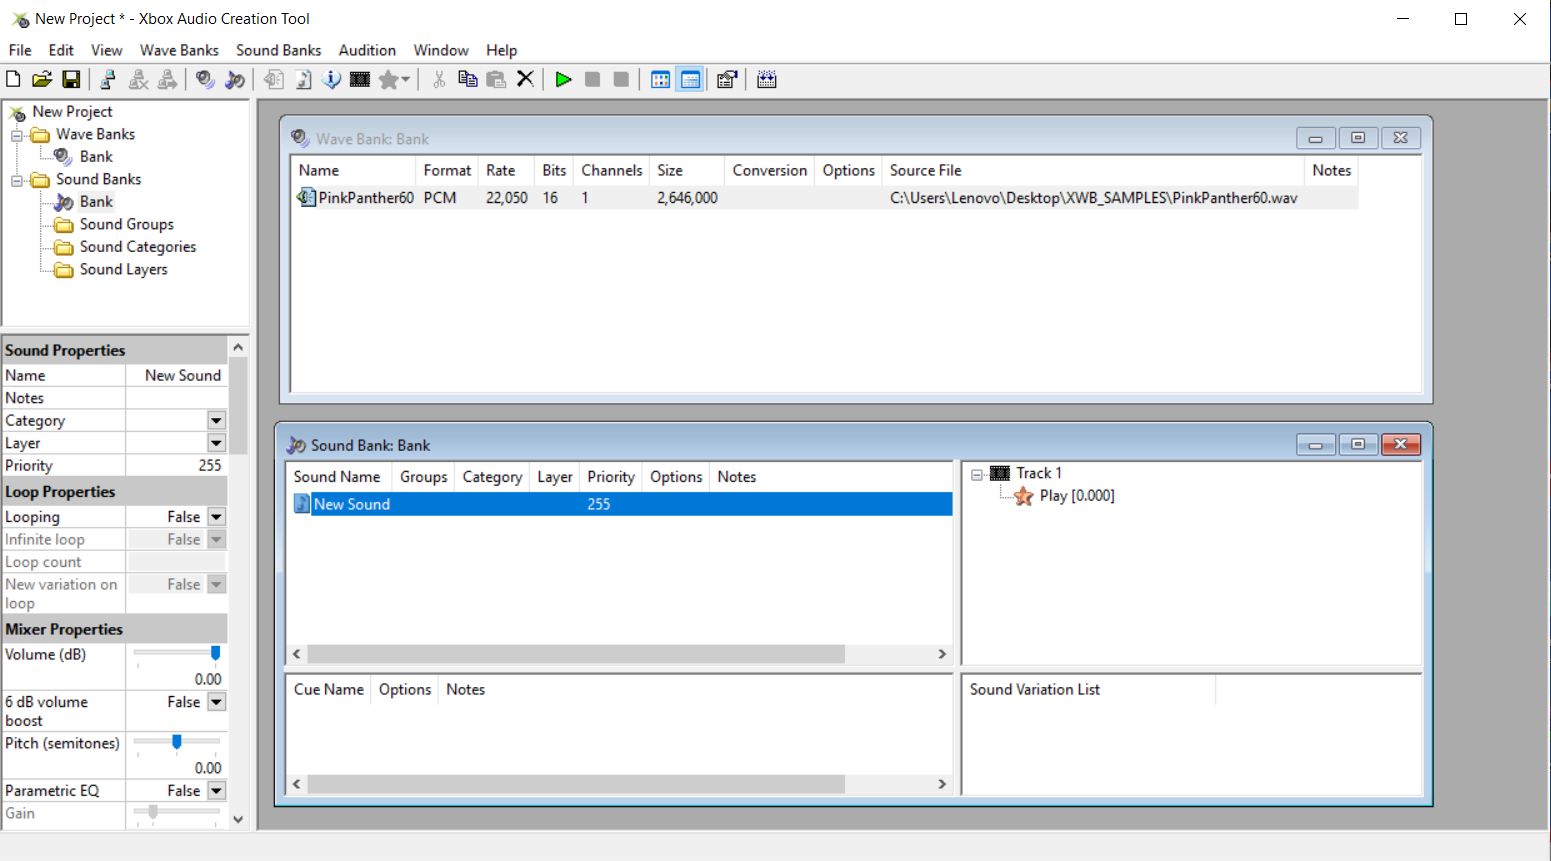
Task: Click the New Project toolbar icon
Action: tap(14, 80)
